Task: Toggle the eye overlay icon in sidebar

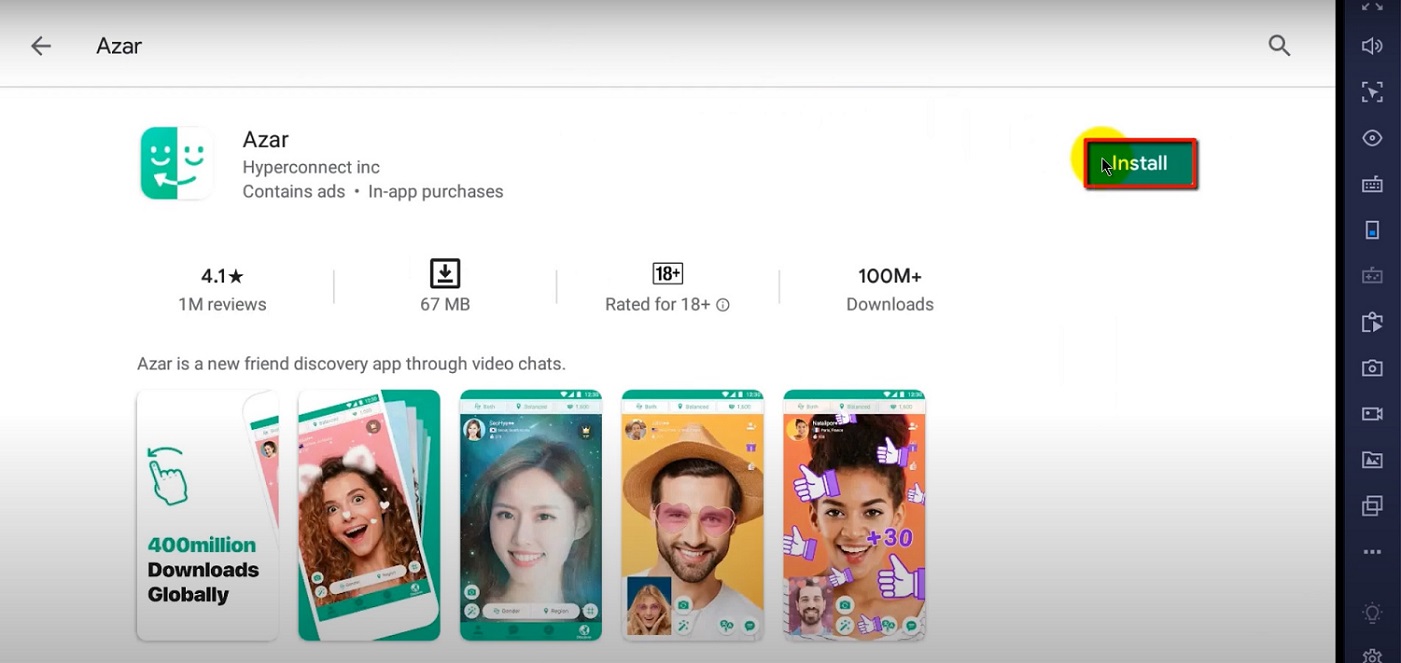Action: tap(1372, 138)
